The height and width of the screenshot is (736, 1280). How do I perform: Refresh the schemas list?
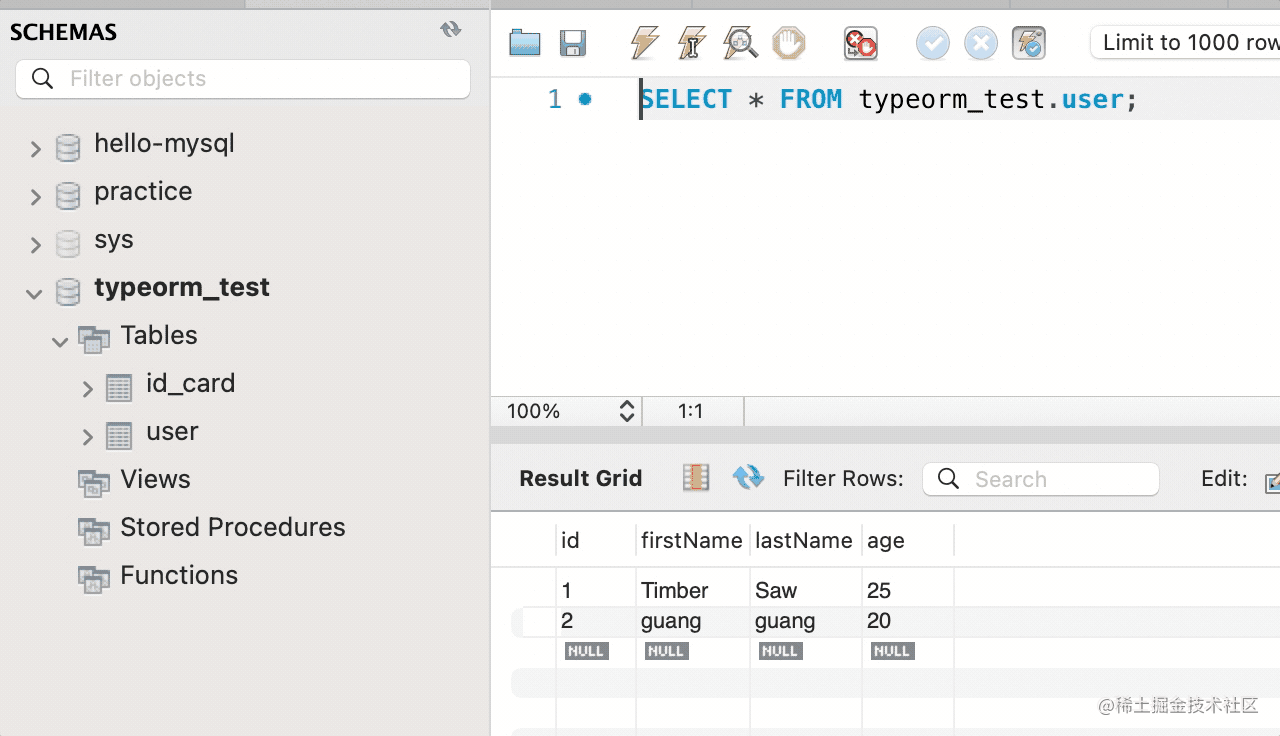point(451,30)
